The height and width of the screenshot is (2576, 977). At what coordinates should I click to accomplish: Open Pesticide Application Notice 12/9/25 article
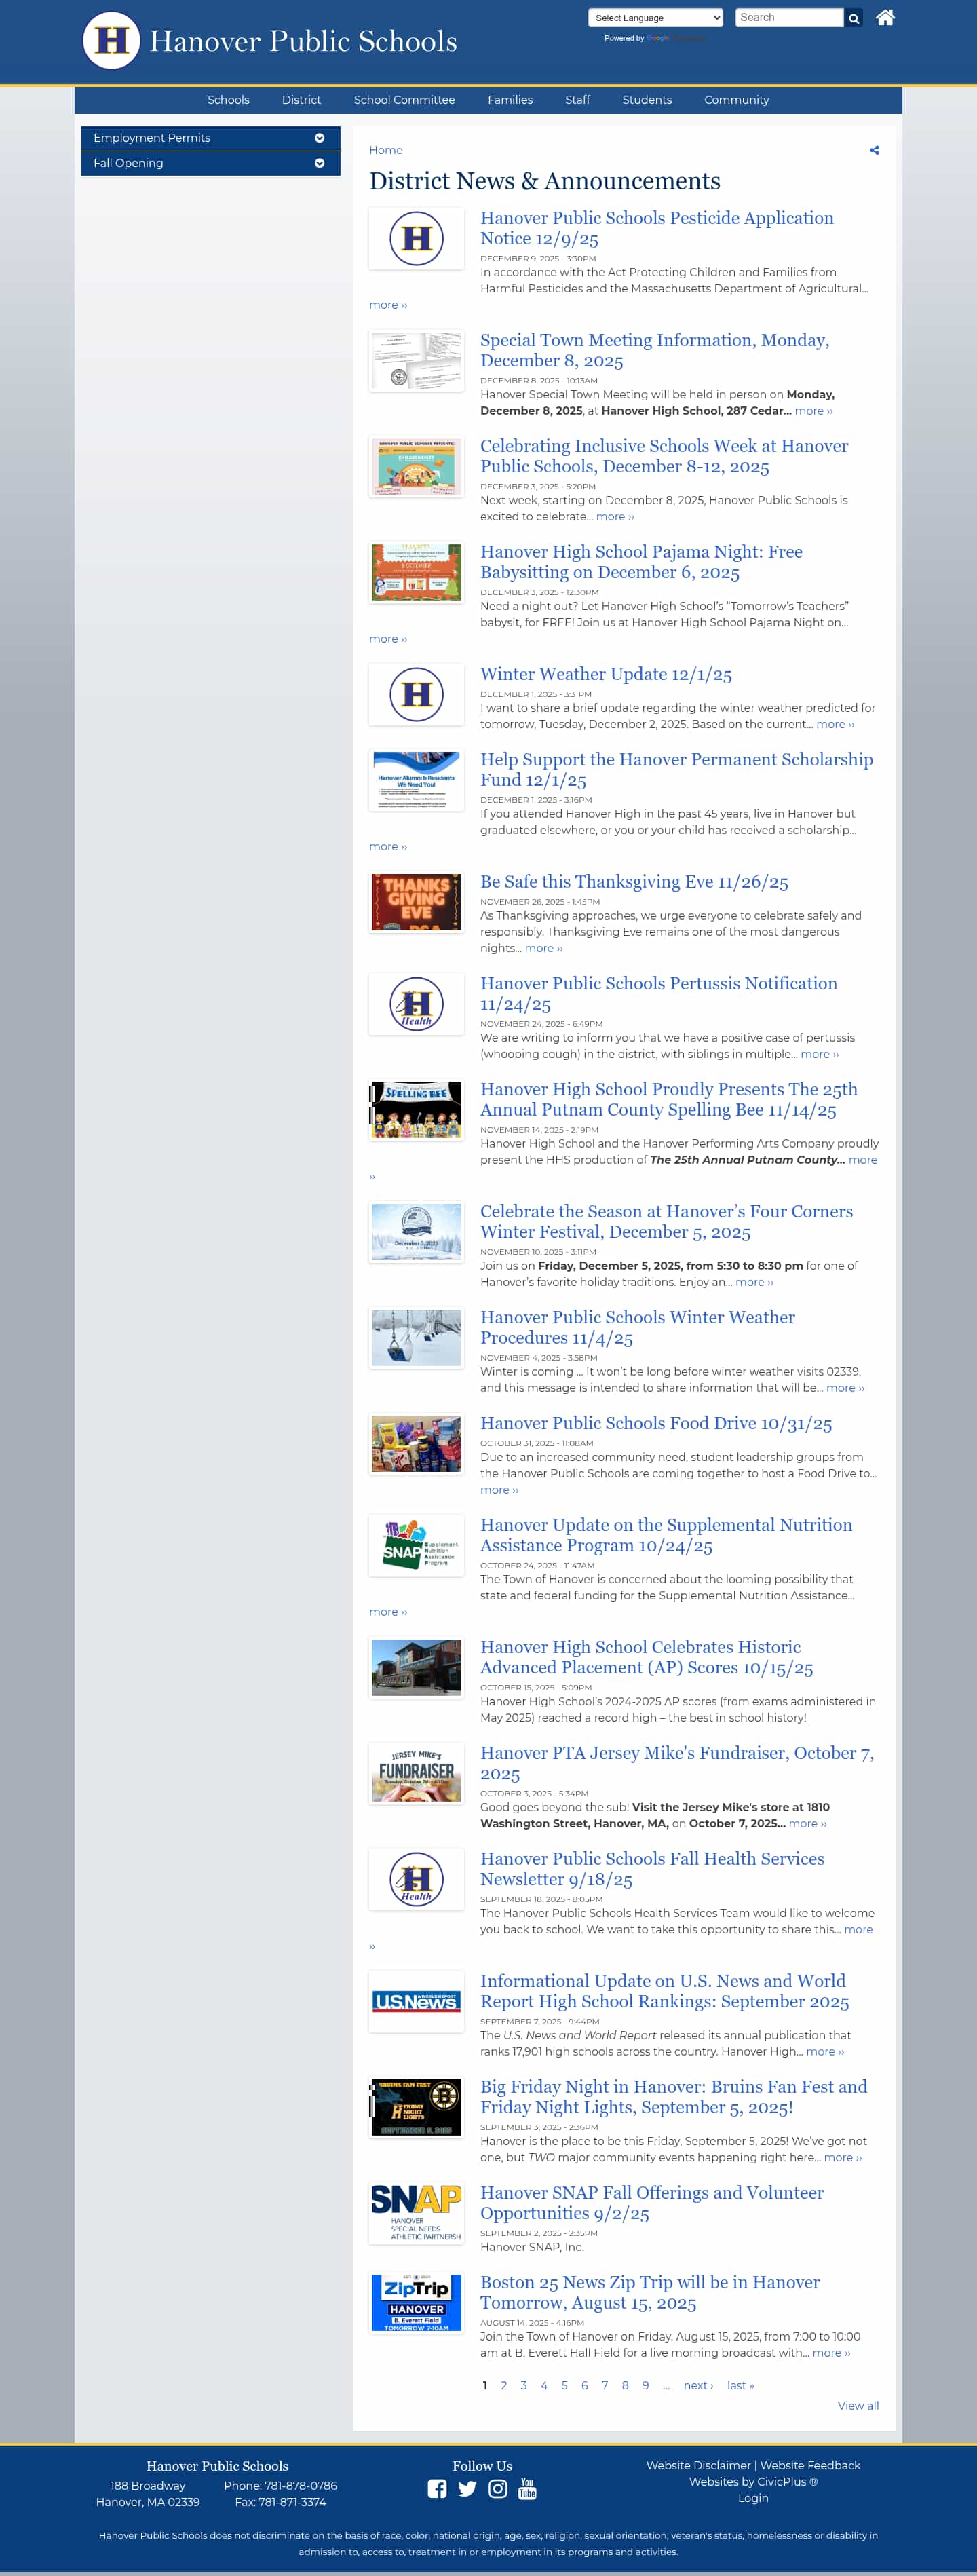click(x=656, y=228)
